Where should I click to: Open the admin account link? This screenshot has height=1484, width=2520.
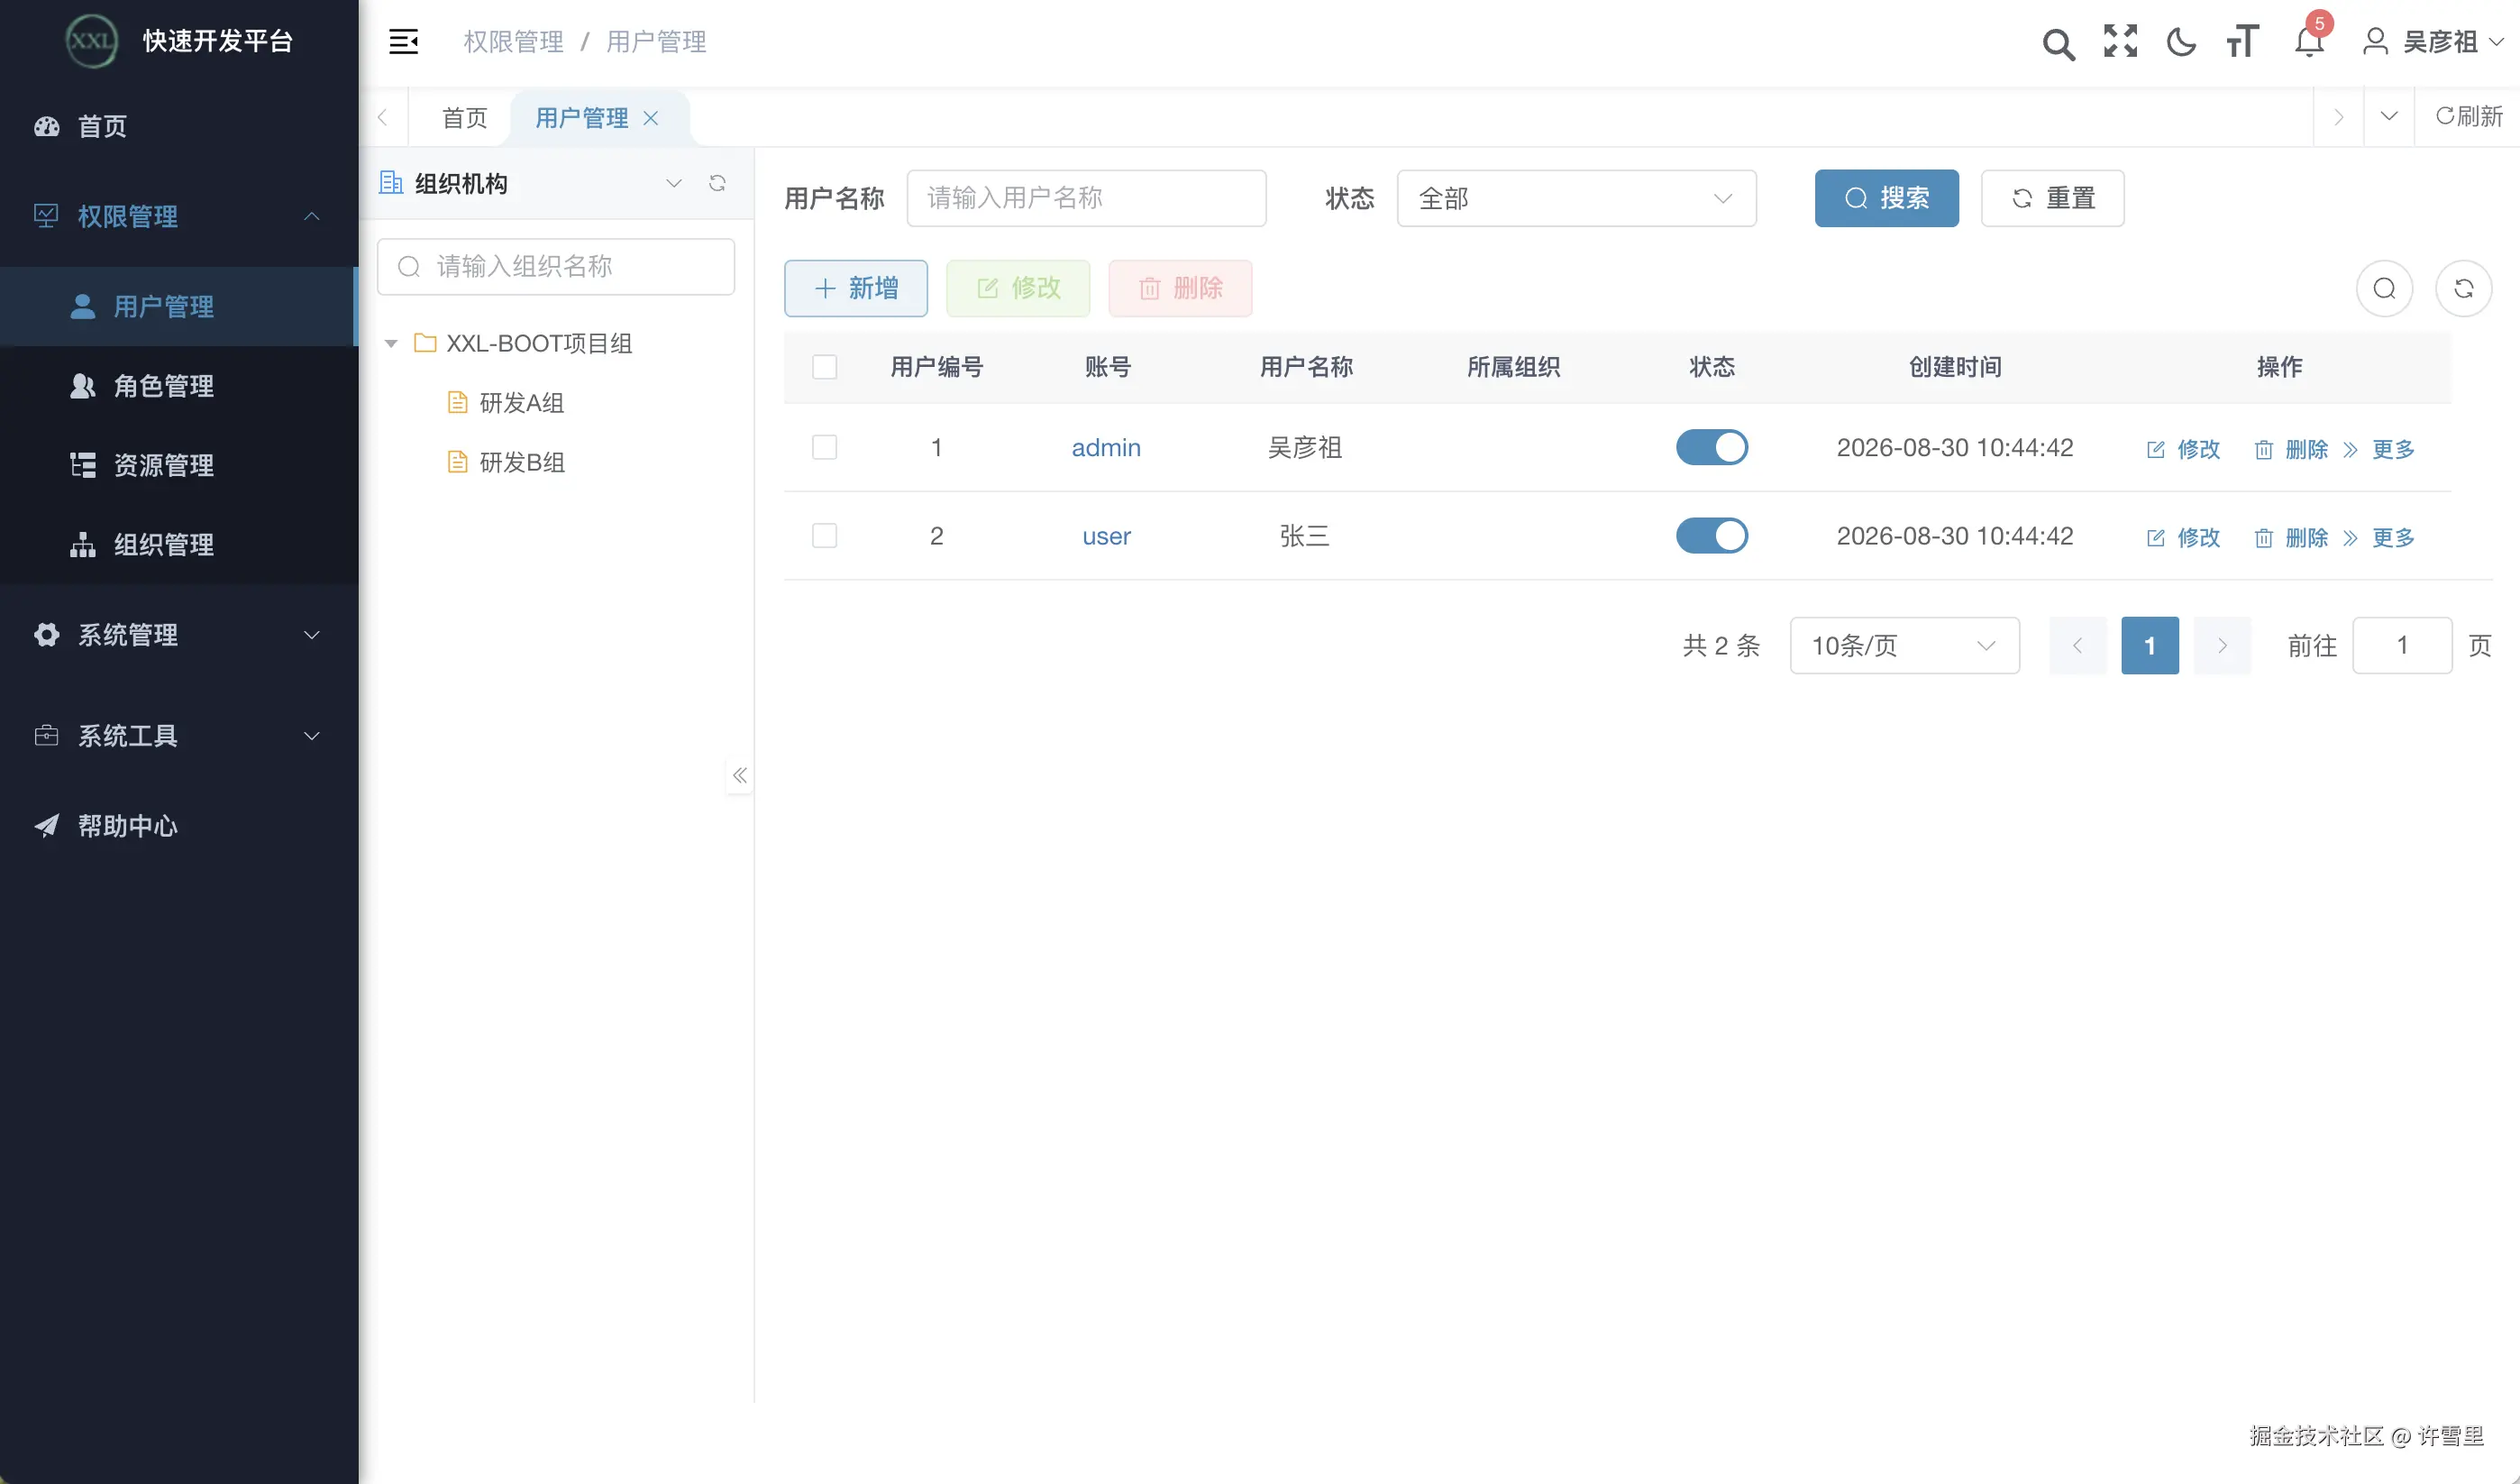click(x=1106, y=447)
